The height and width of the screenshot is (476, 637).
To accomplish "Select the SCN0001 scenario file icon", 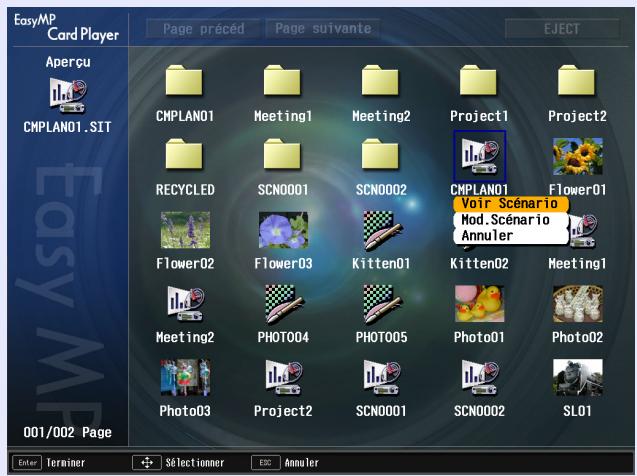I will 382,378.
